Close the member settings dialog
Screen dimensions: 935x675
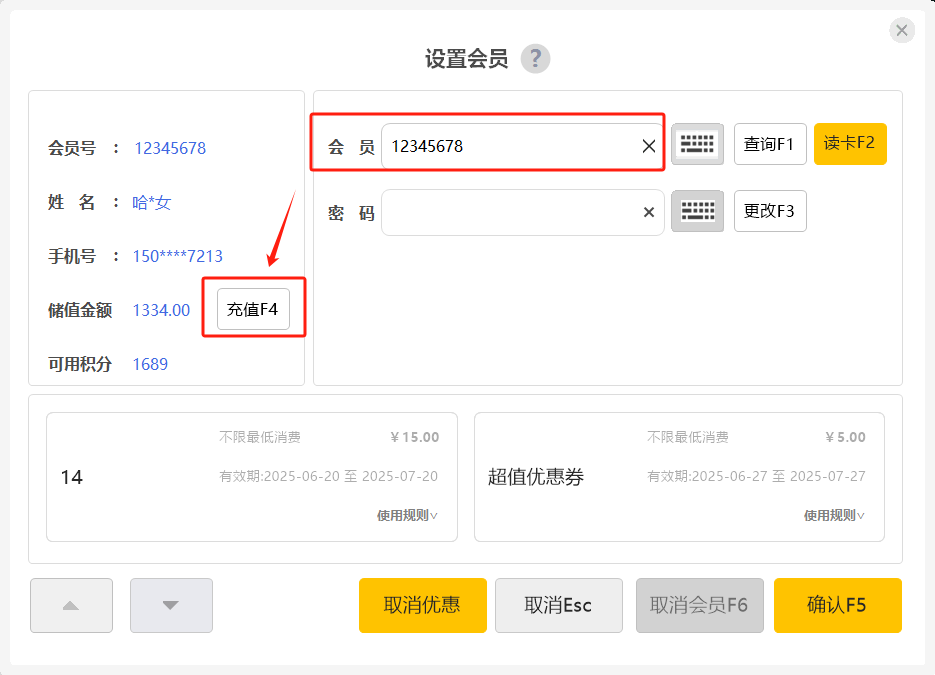(901, 31)
